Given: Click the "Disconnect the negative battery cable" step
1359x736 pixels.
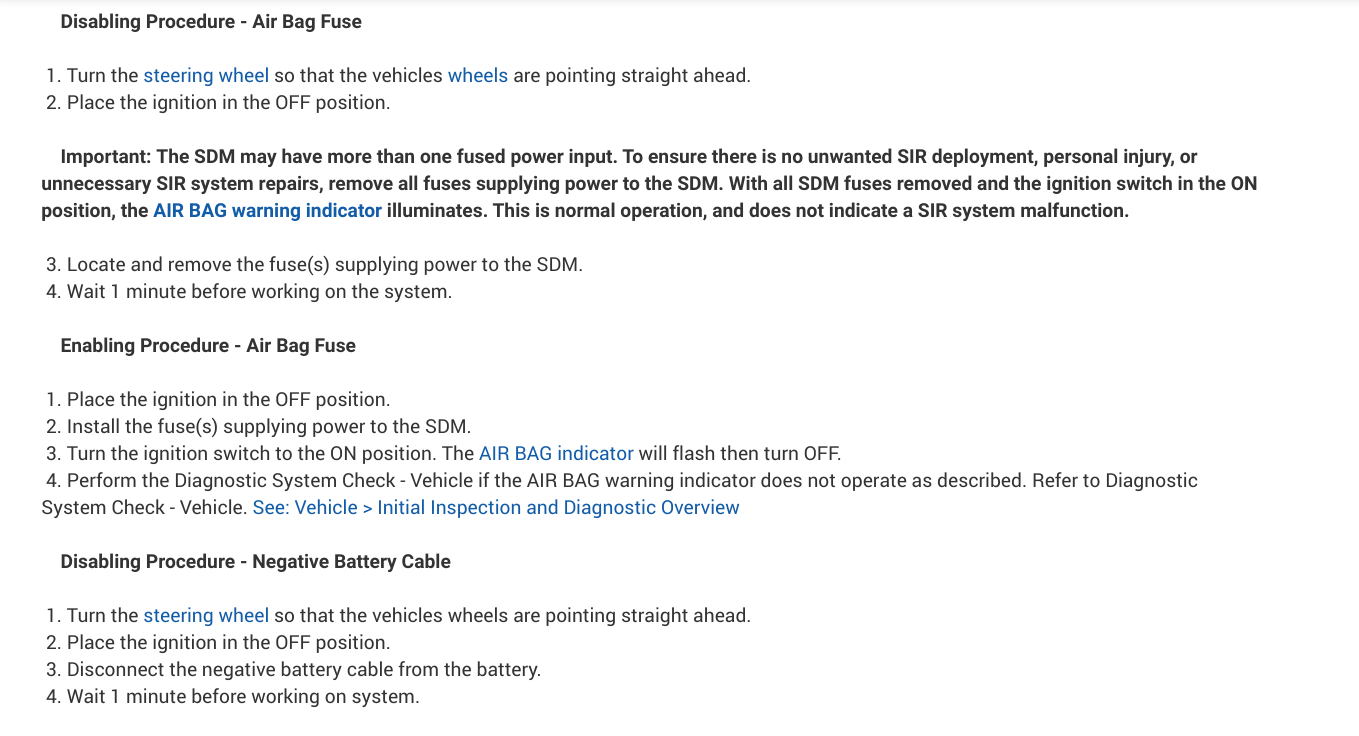Looking at the screenshot, I should pos(303,669).
